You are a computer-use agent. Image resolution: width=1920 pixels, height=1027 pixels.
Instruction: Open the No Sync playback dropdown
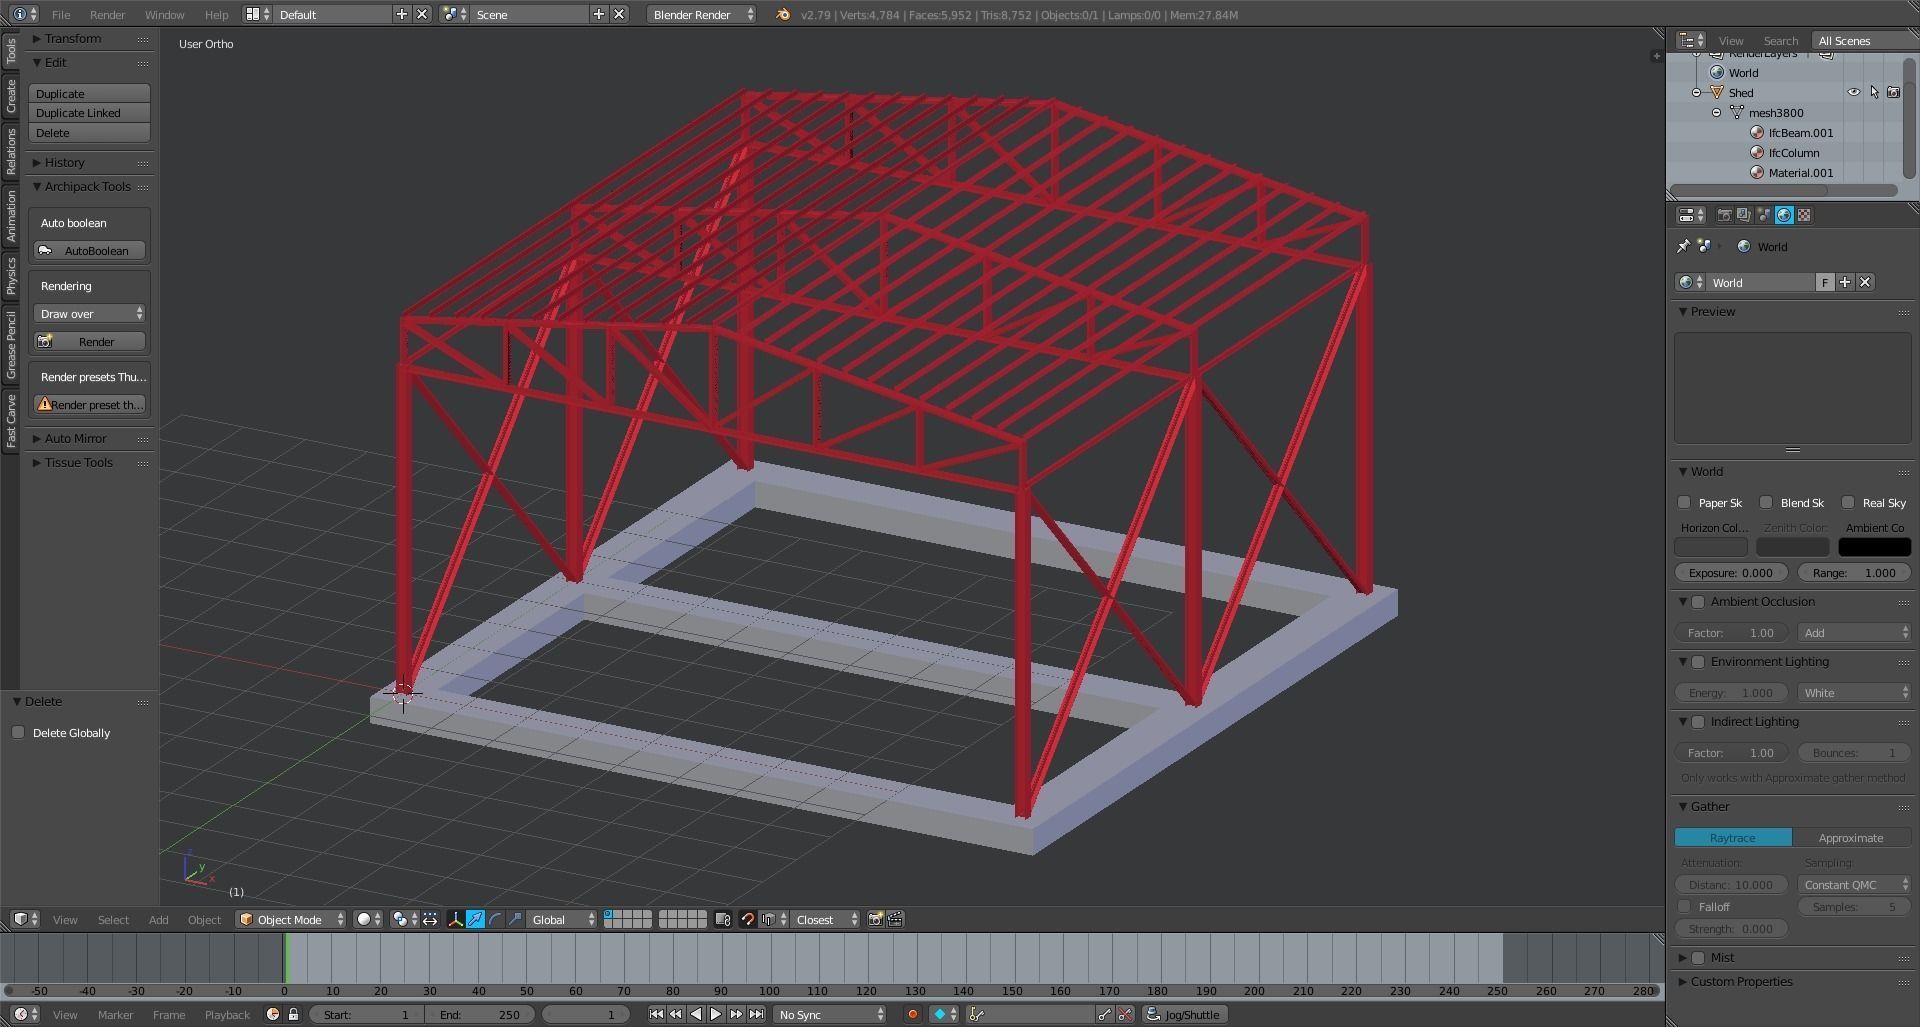[x=829, y=1014]
